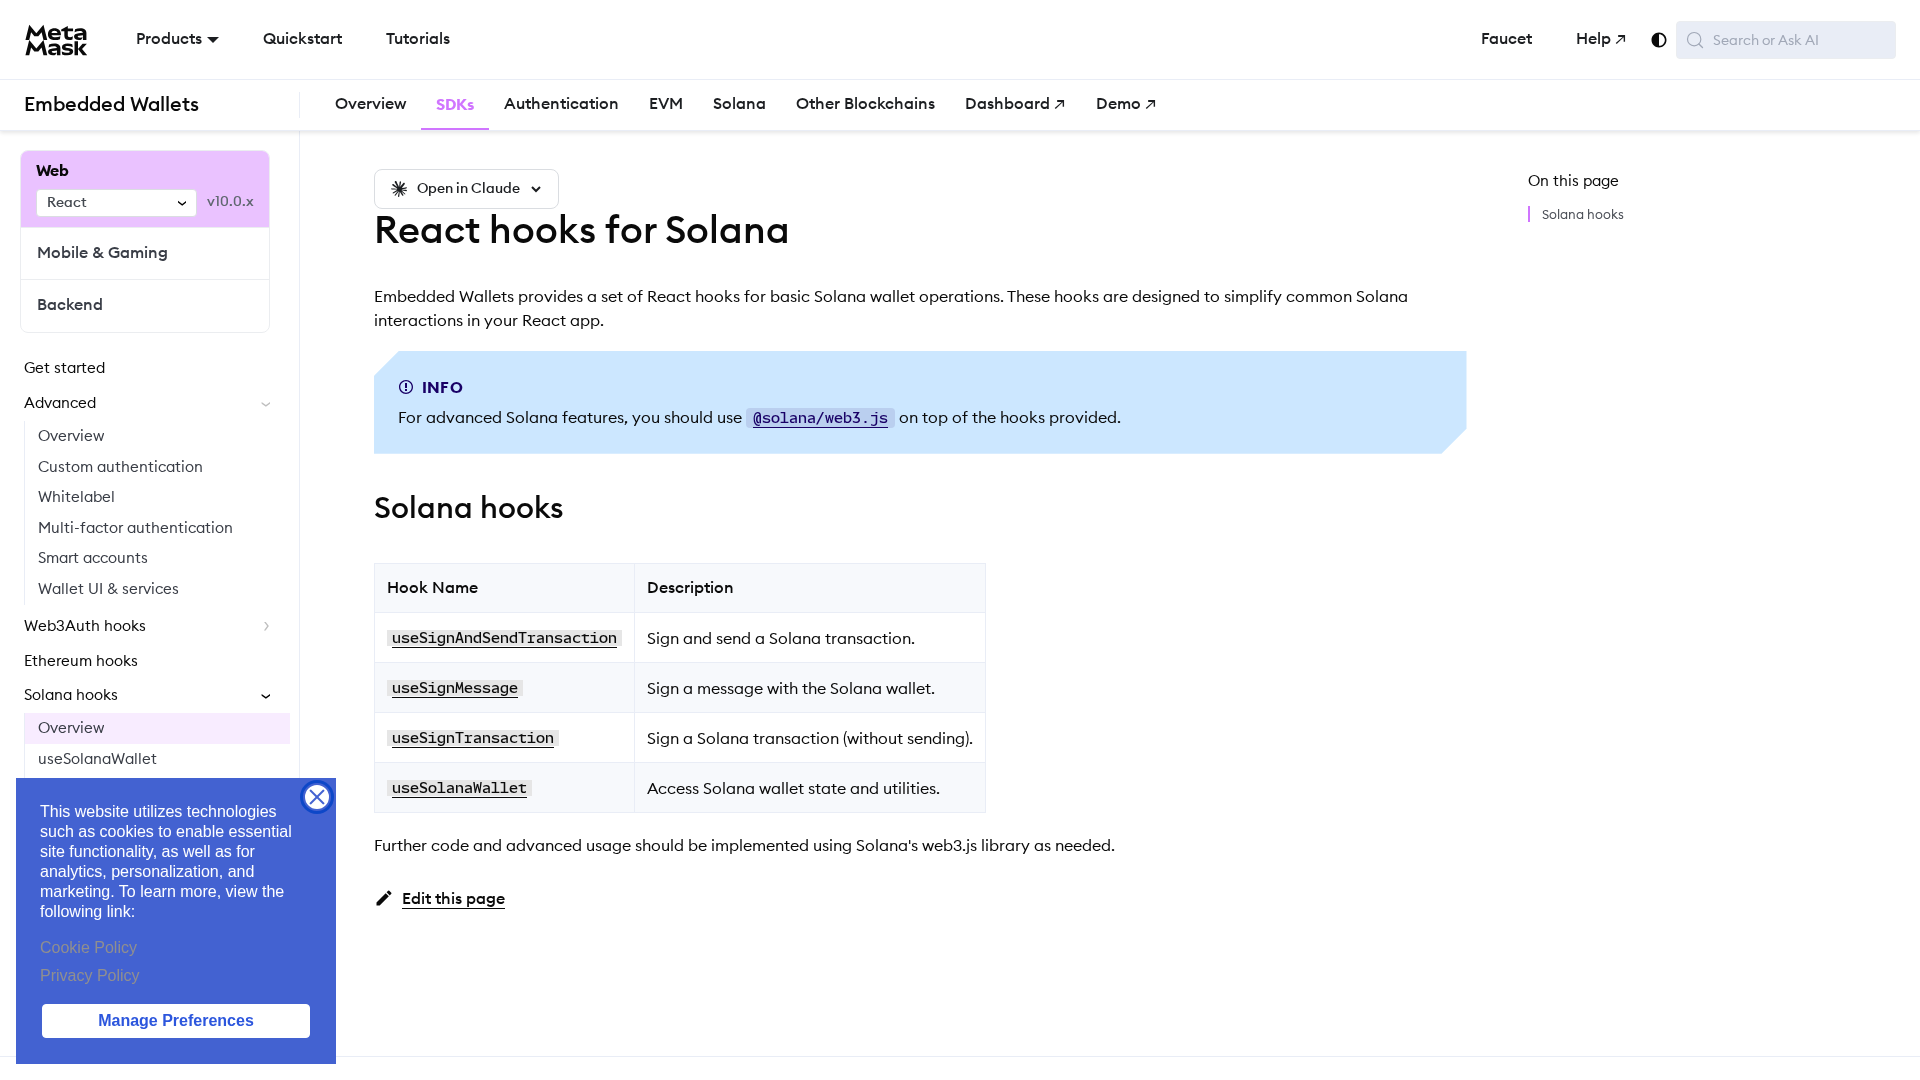Open the Quickstart page
Screen dimensions: 1920x1080
pos(302,39)
